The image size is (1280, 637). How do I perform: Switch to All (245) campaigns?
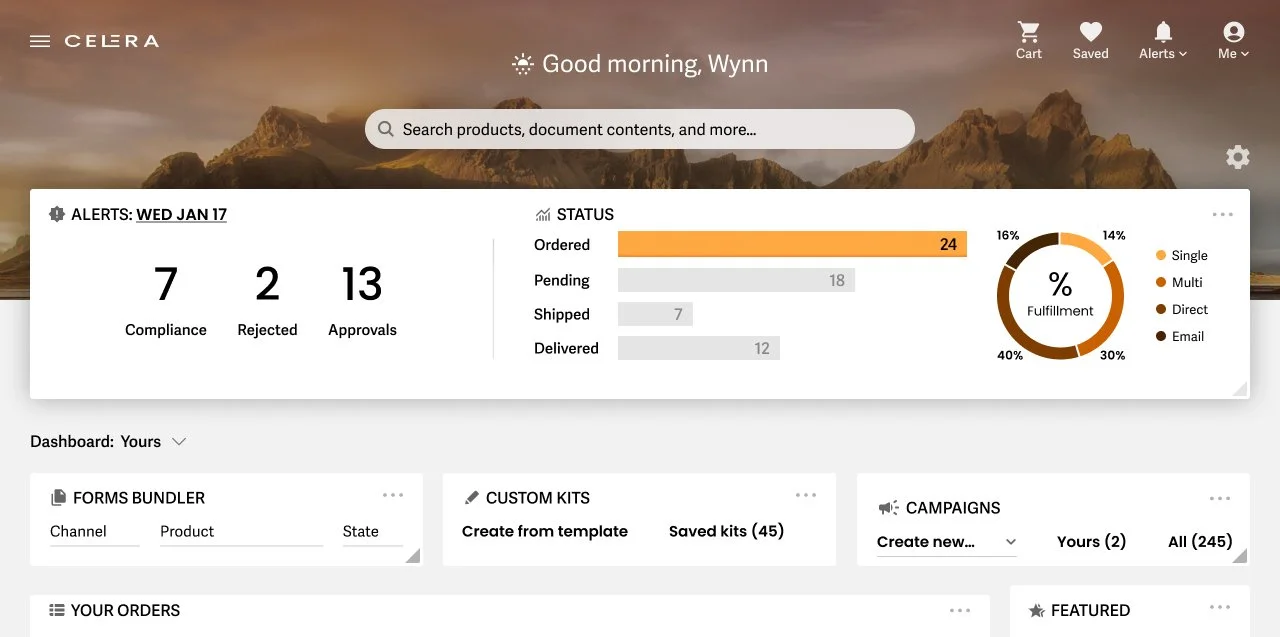1200,541
